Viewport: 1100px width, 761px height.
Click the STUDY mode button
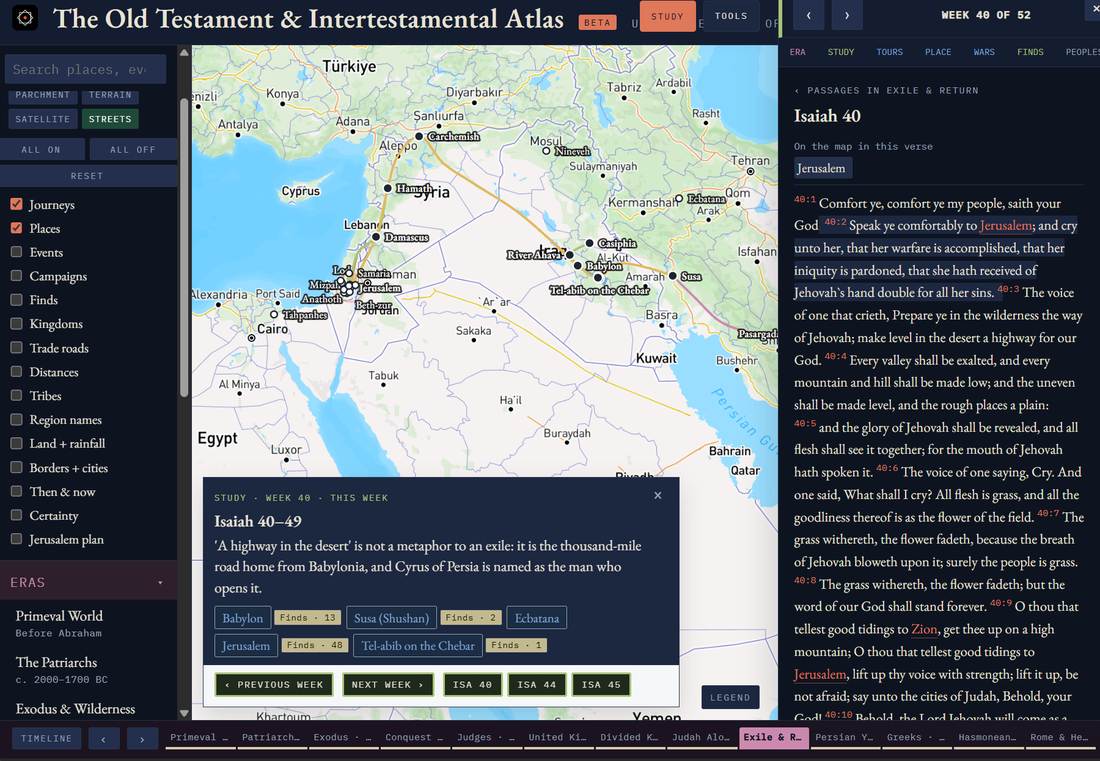tap(667, 16)
